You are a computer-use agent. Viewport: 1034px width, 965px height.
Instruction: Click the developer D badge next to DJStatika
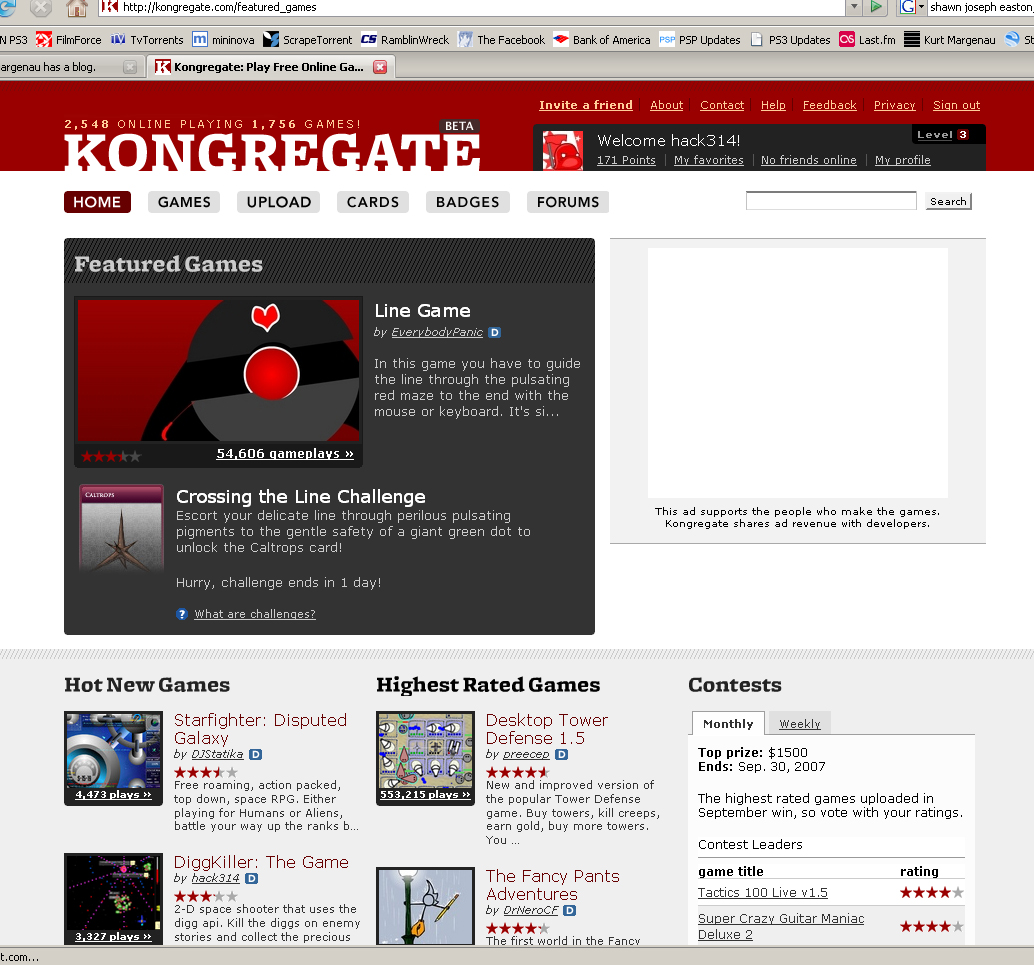256,754
